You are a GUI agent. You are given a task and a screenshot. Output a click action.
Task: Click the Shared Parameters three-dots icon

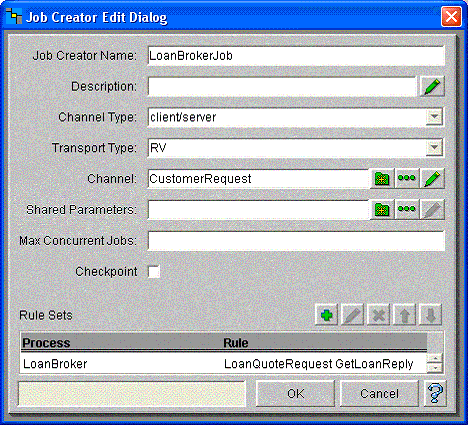[x=407, y=210]
